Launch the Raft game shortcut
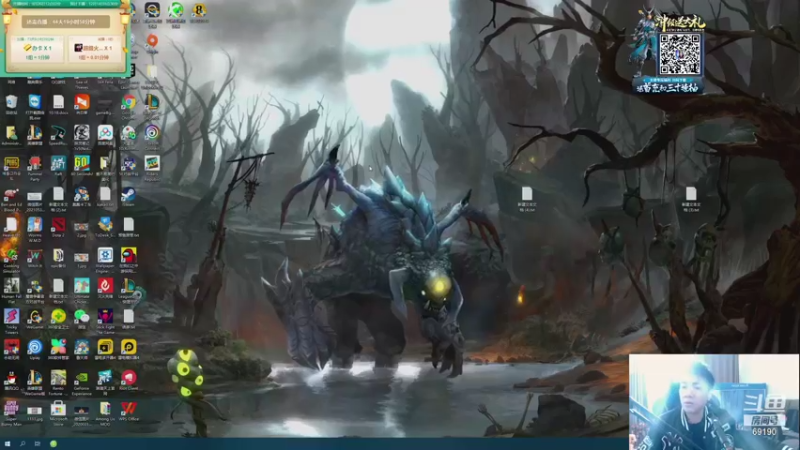This screenshot has width=800, height=450. pyautogui.click(x=58, y=163)
